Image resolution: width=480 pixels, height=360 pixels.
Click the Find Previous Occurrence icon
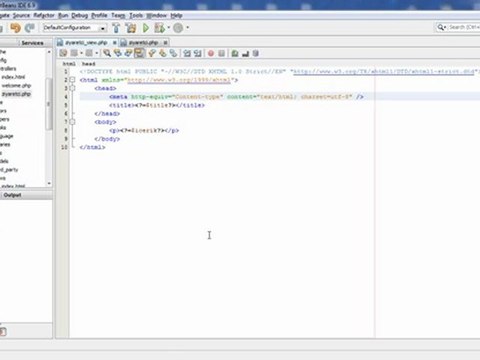point(118,53)
